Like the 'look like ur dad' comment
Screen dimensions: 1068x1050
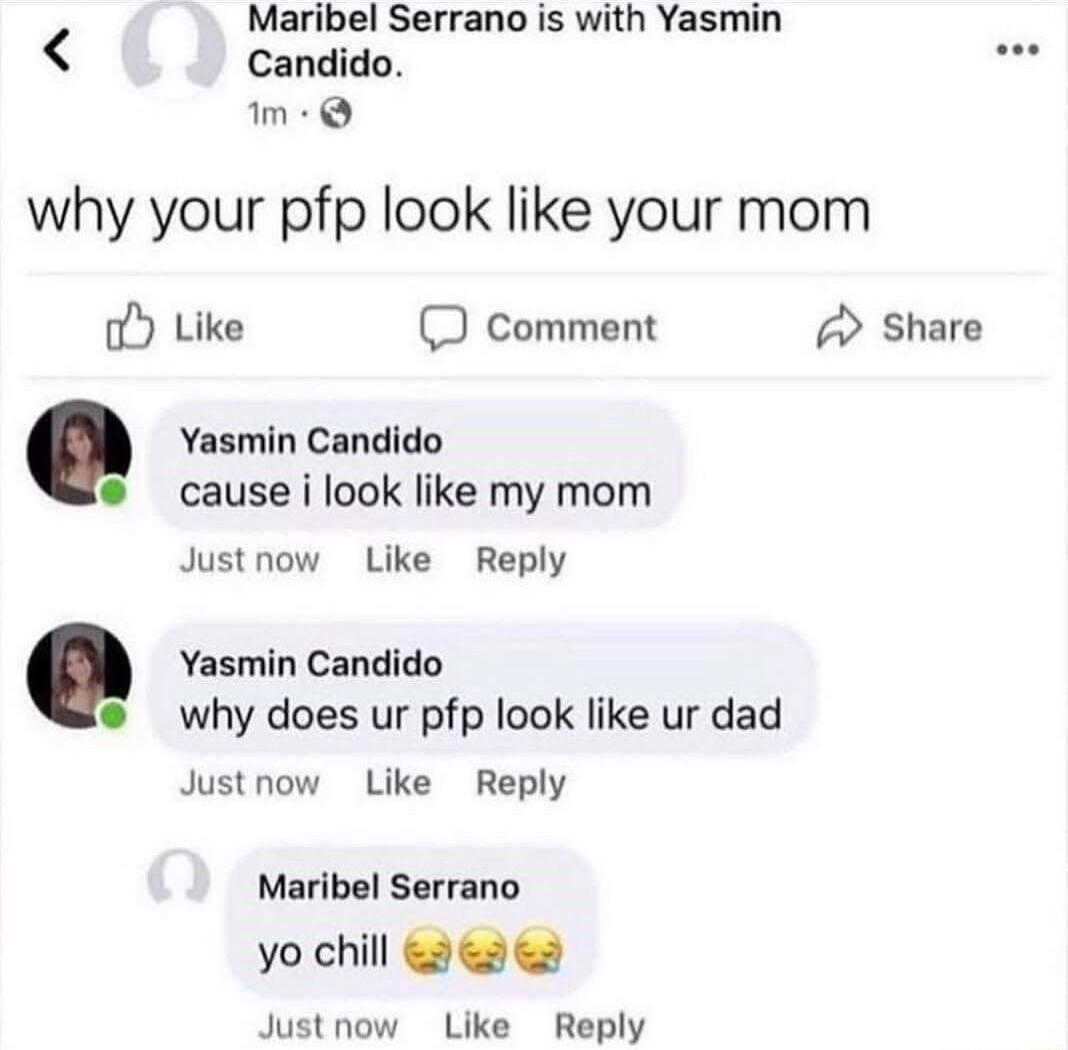coord(398,783)
